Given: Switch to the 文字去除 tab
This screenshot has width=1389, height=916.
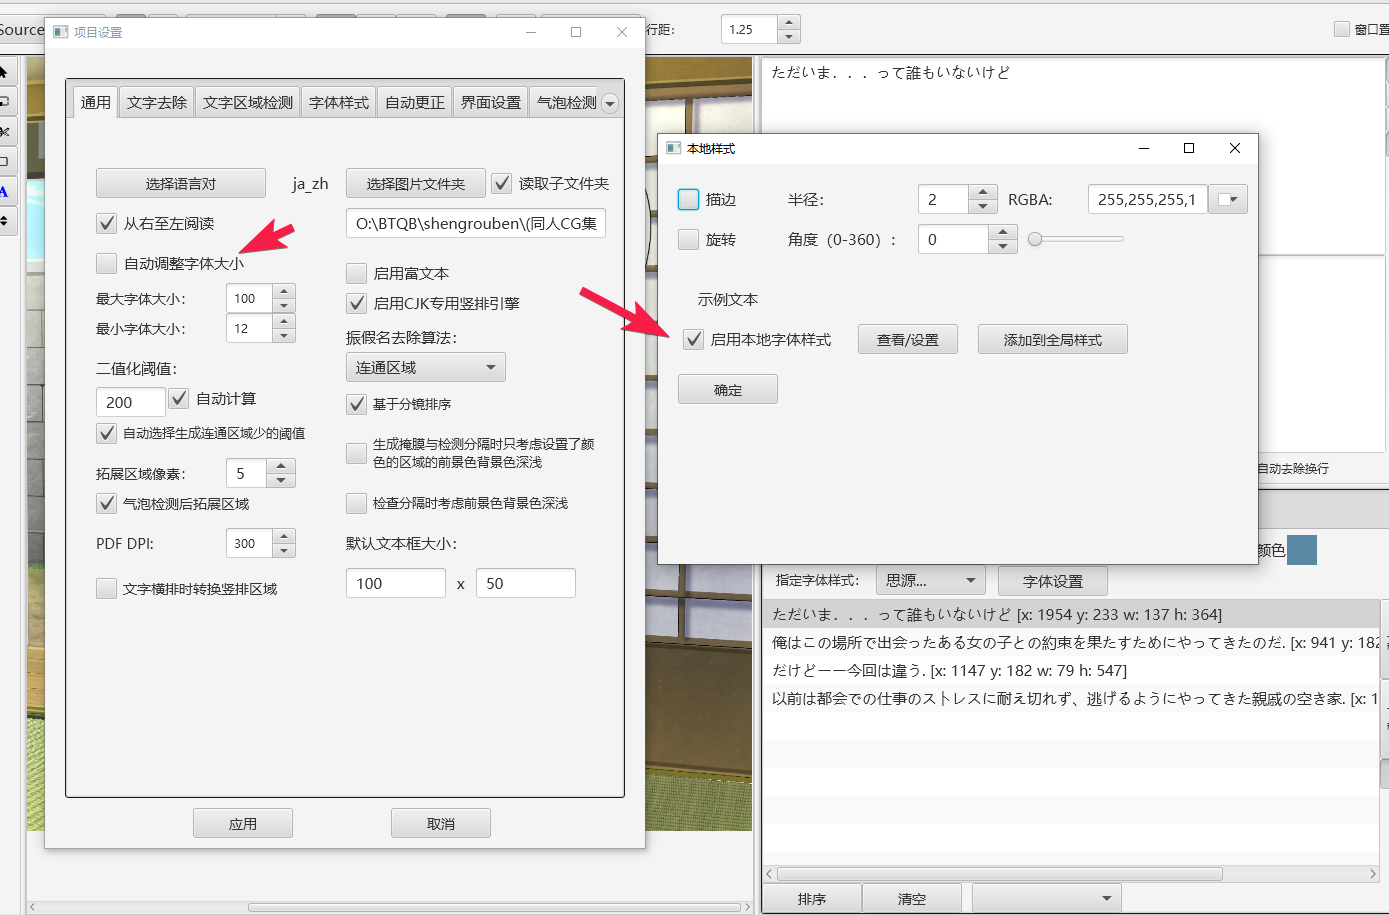Looking at the screenshot, I should pyautogui.click(x=157, y=102).
